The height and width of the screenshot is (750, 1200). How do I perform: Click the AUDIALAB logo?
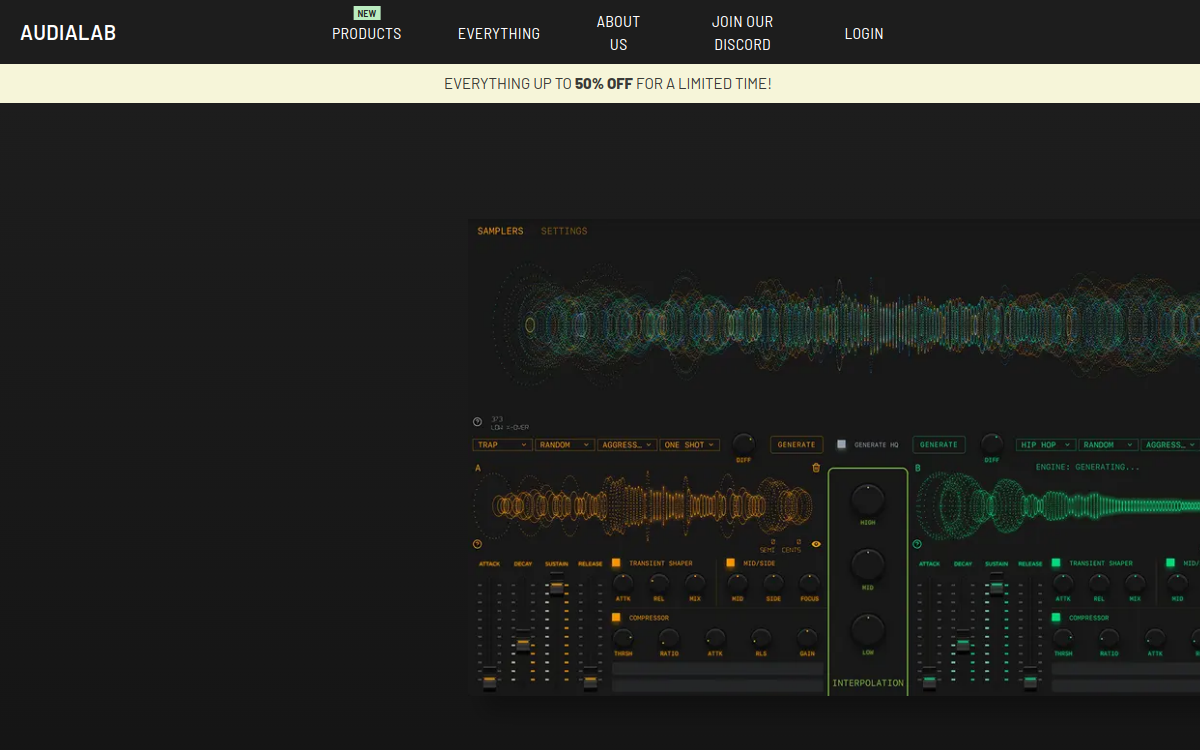68,32
